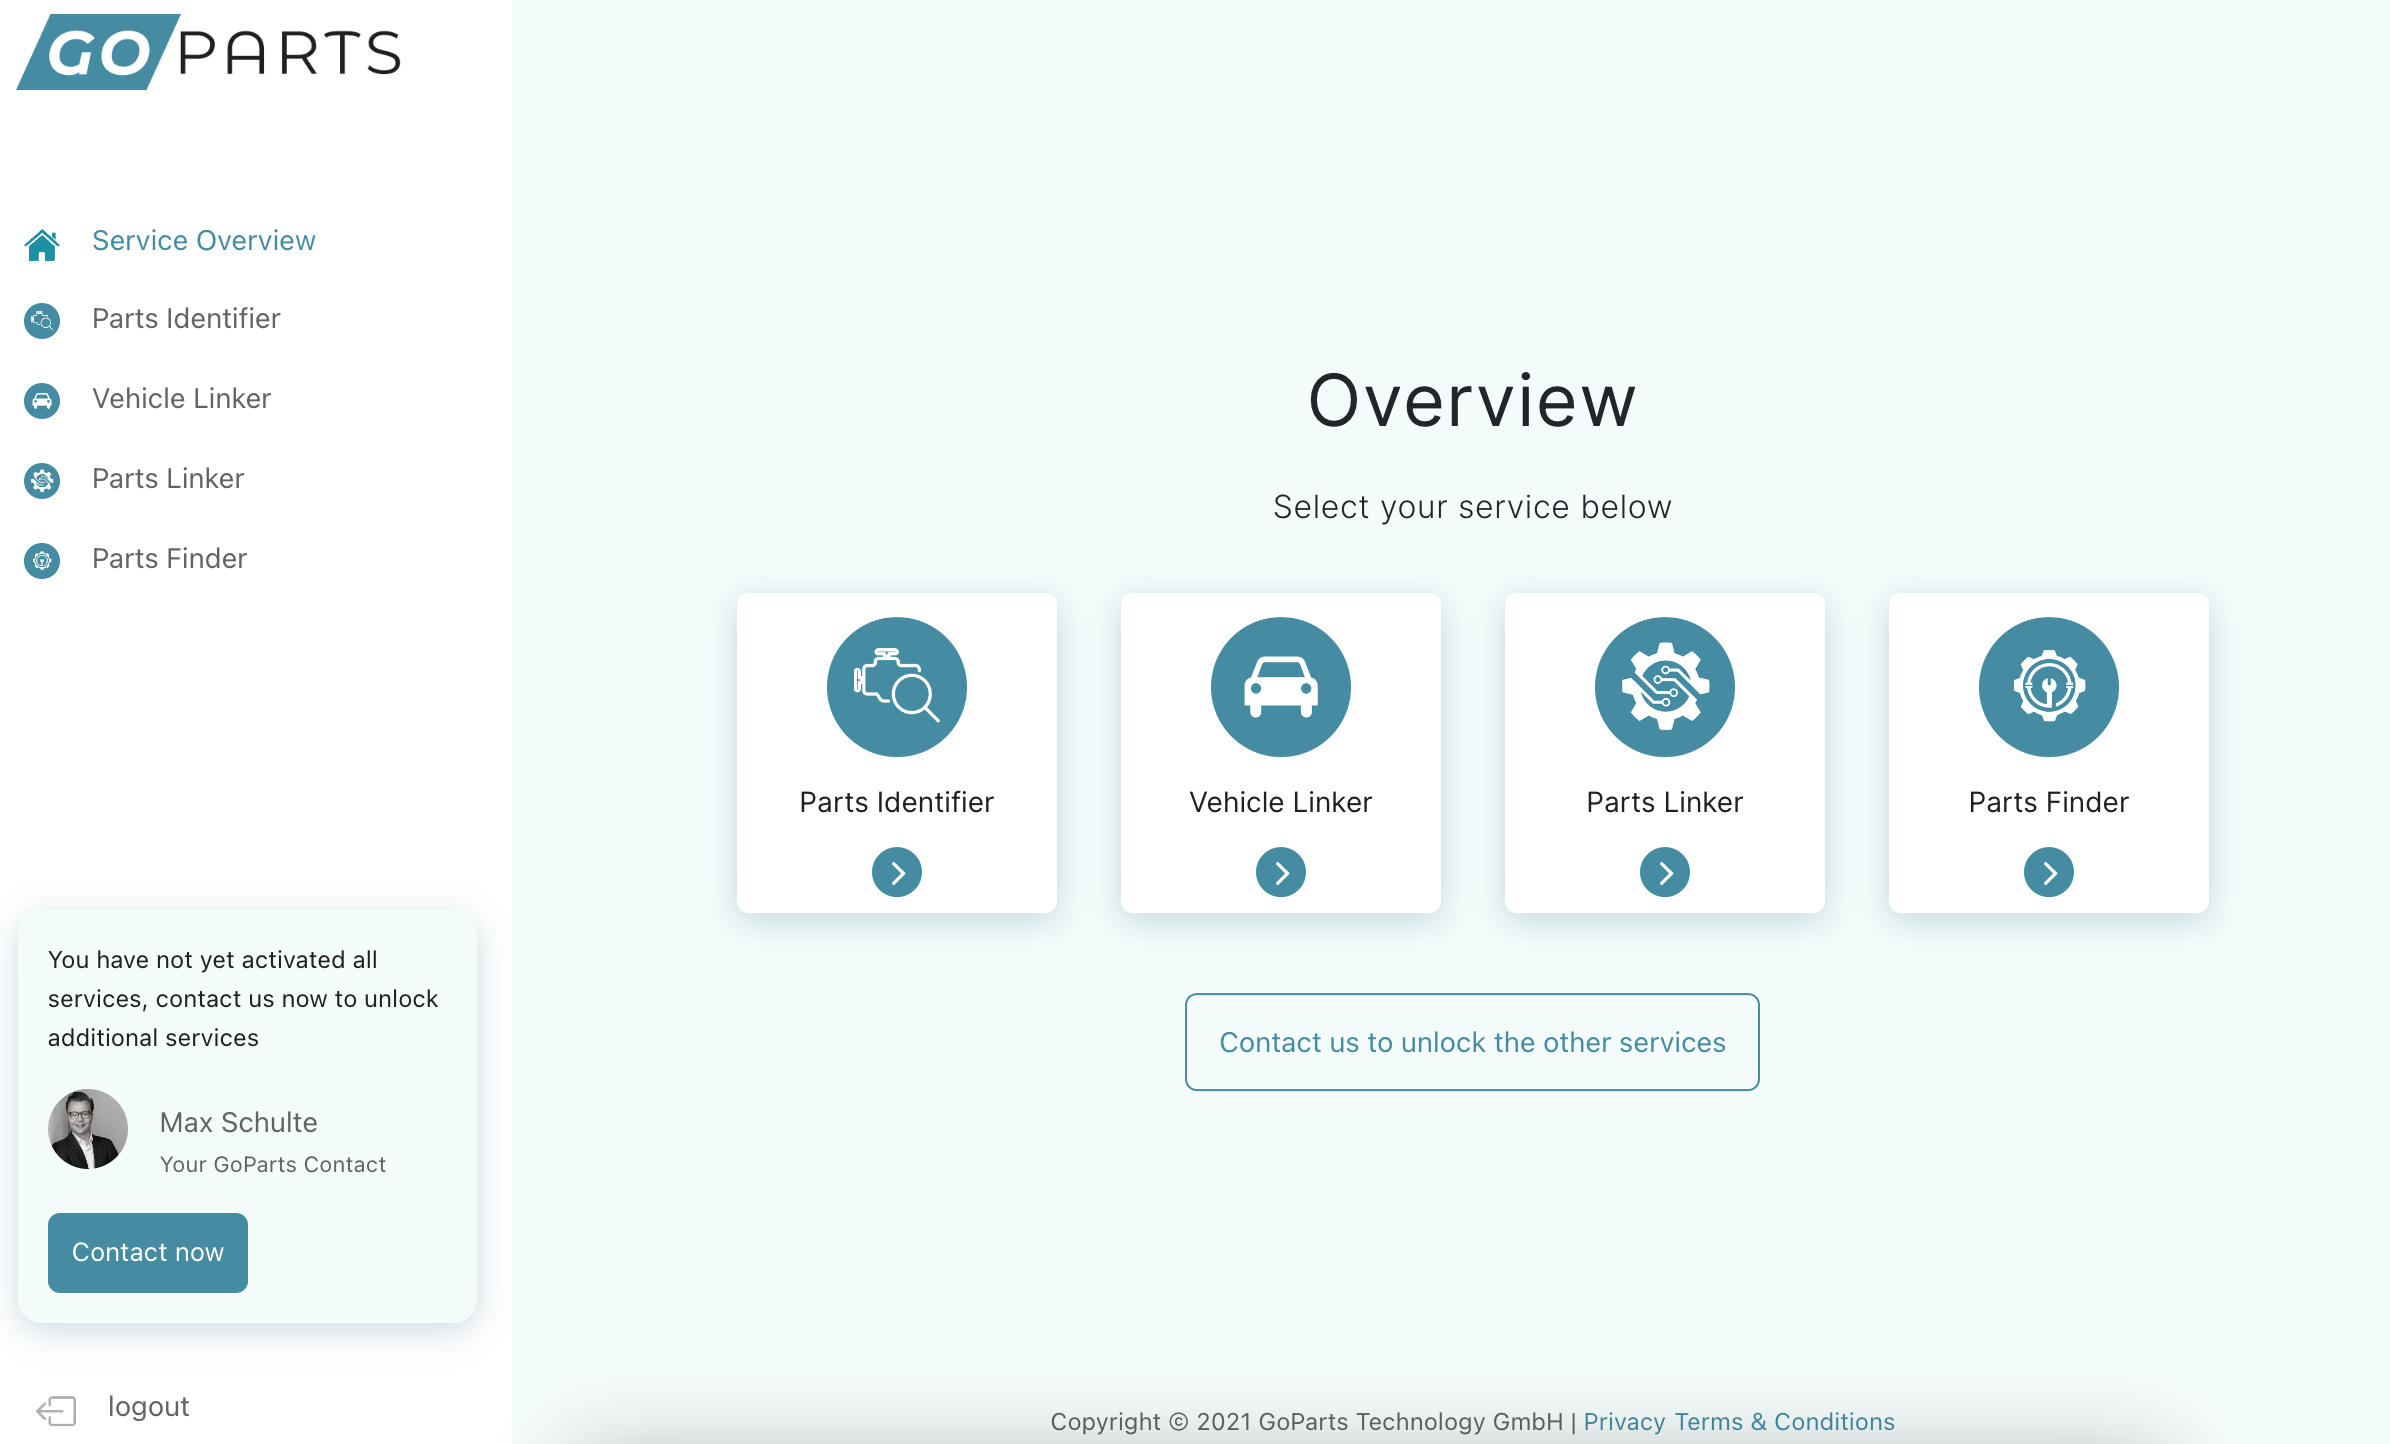This screenshot has width=2390, height=1444.
Task: Click the Parts Linker card title
Action: (x=1665, y=802)
